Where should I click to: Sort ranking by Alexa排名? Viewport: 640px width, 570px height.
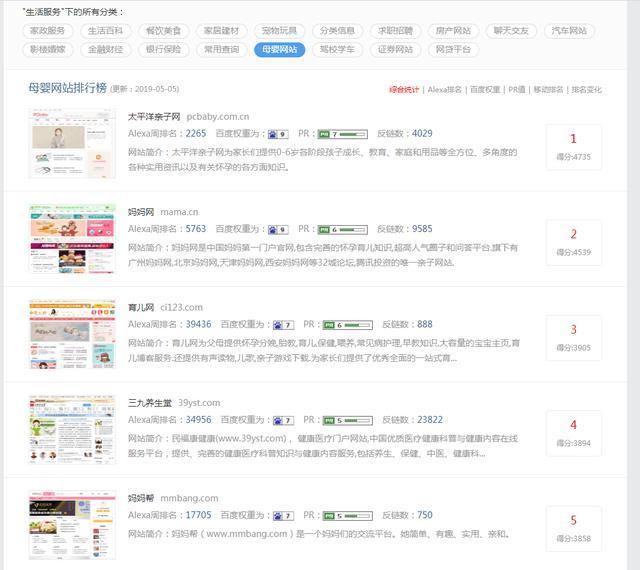(444, 89)
